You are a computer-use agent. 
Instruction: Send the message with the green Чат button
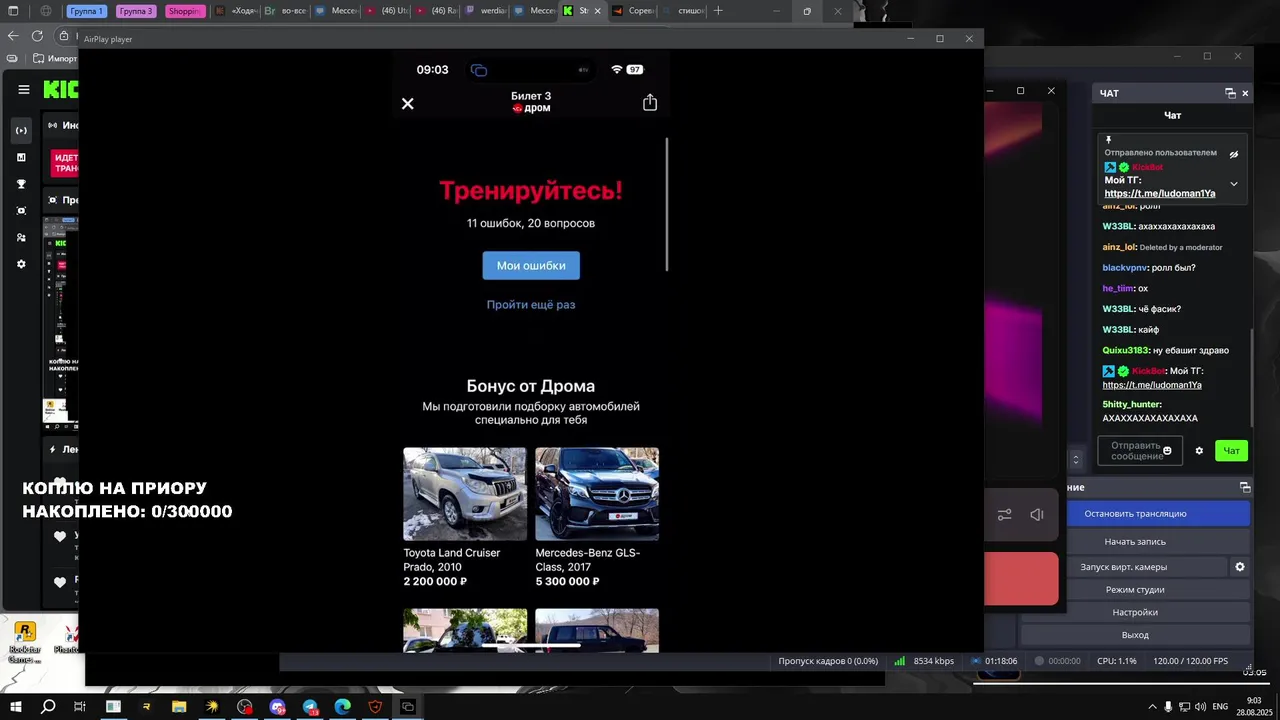coord(1232,451)
